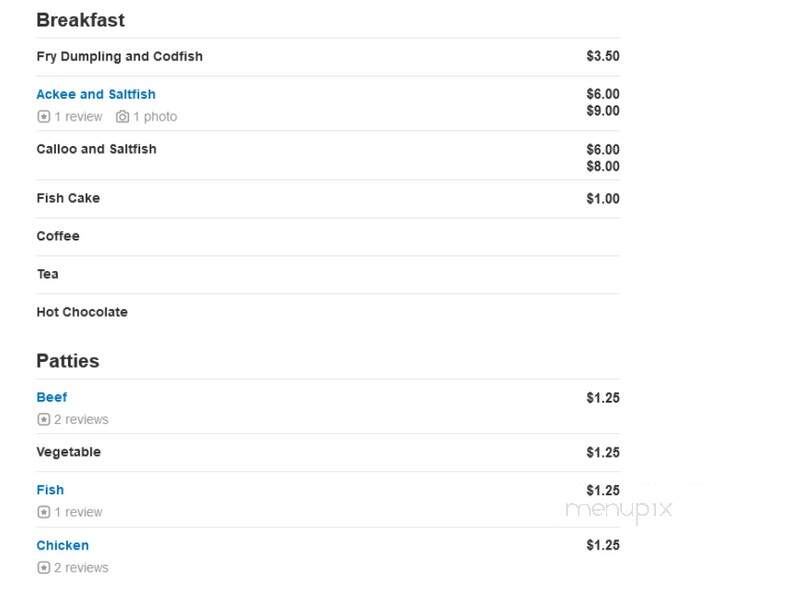
Task: Open the Fish patty link
Action: click(50, 490)
